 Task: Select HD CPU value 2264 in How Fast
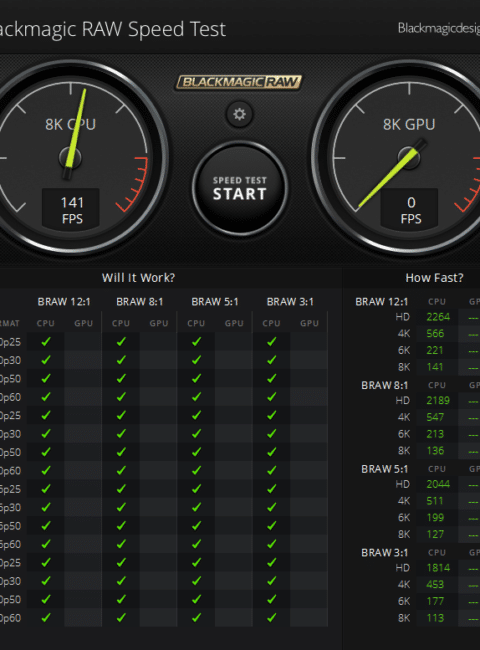pos(438,317)
